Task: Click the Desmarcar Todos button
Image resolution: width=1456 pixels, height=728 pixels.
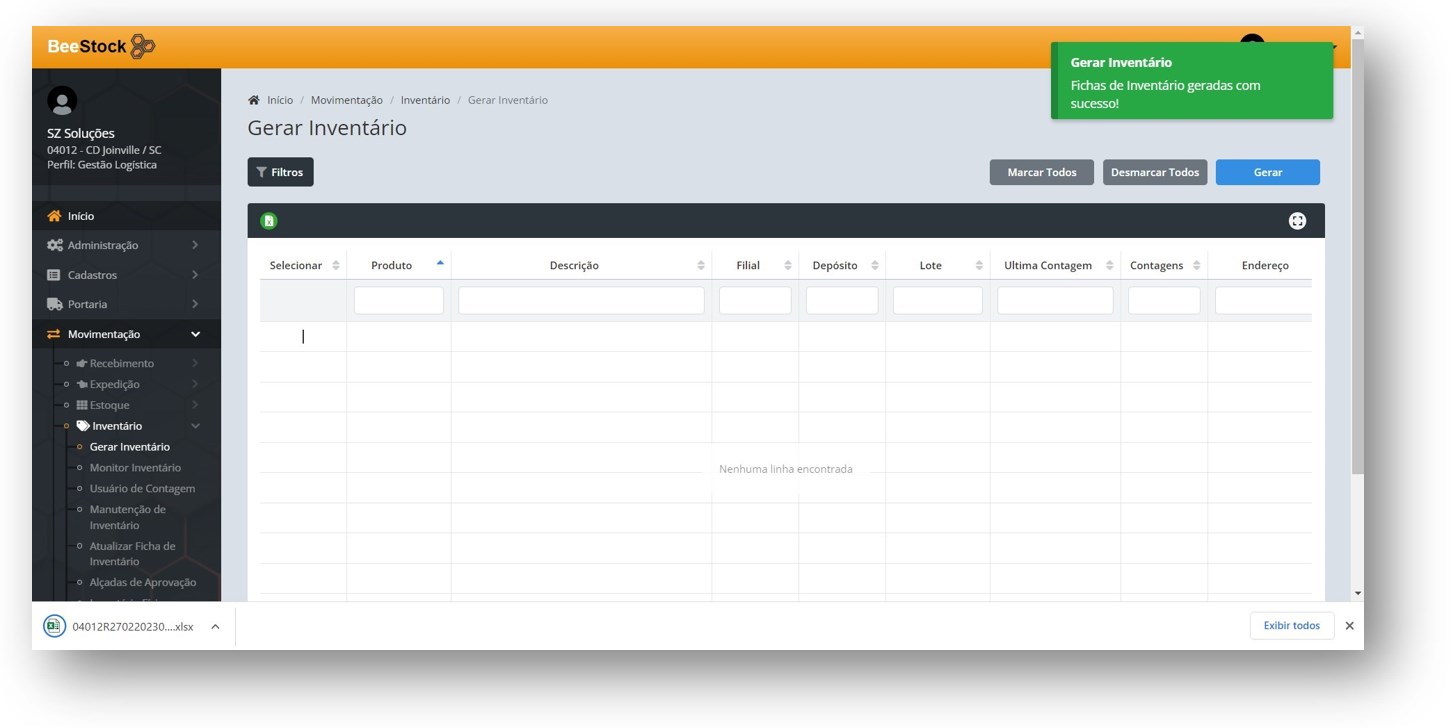Action: tap(1154, 172)
